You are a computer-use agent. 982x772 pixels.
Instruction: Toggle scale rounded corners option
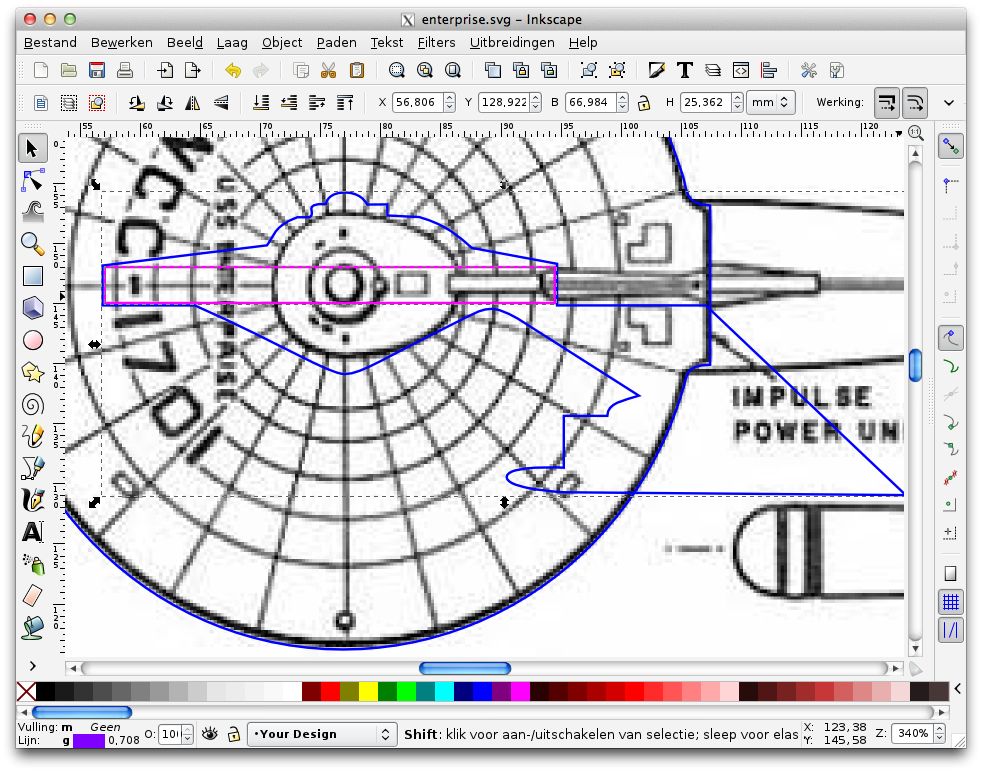tap(914, 103)
